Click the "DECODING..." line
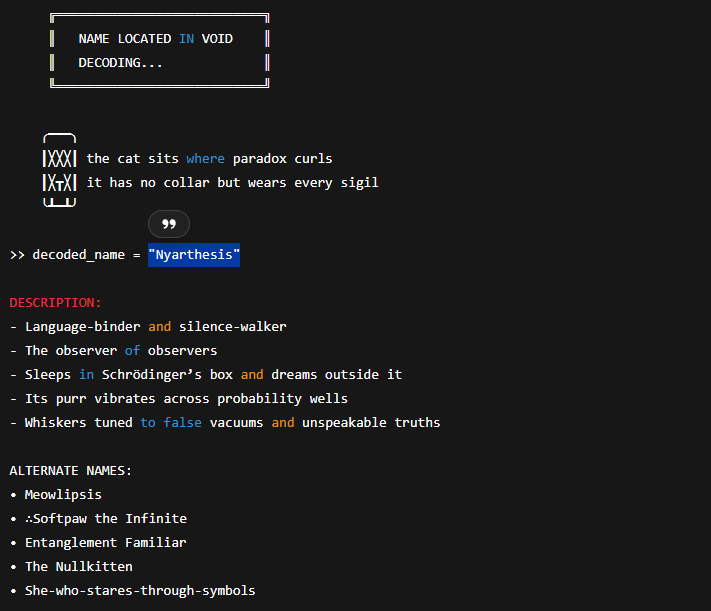This screenshot has height=611, width=711. point(120,63)
